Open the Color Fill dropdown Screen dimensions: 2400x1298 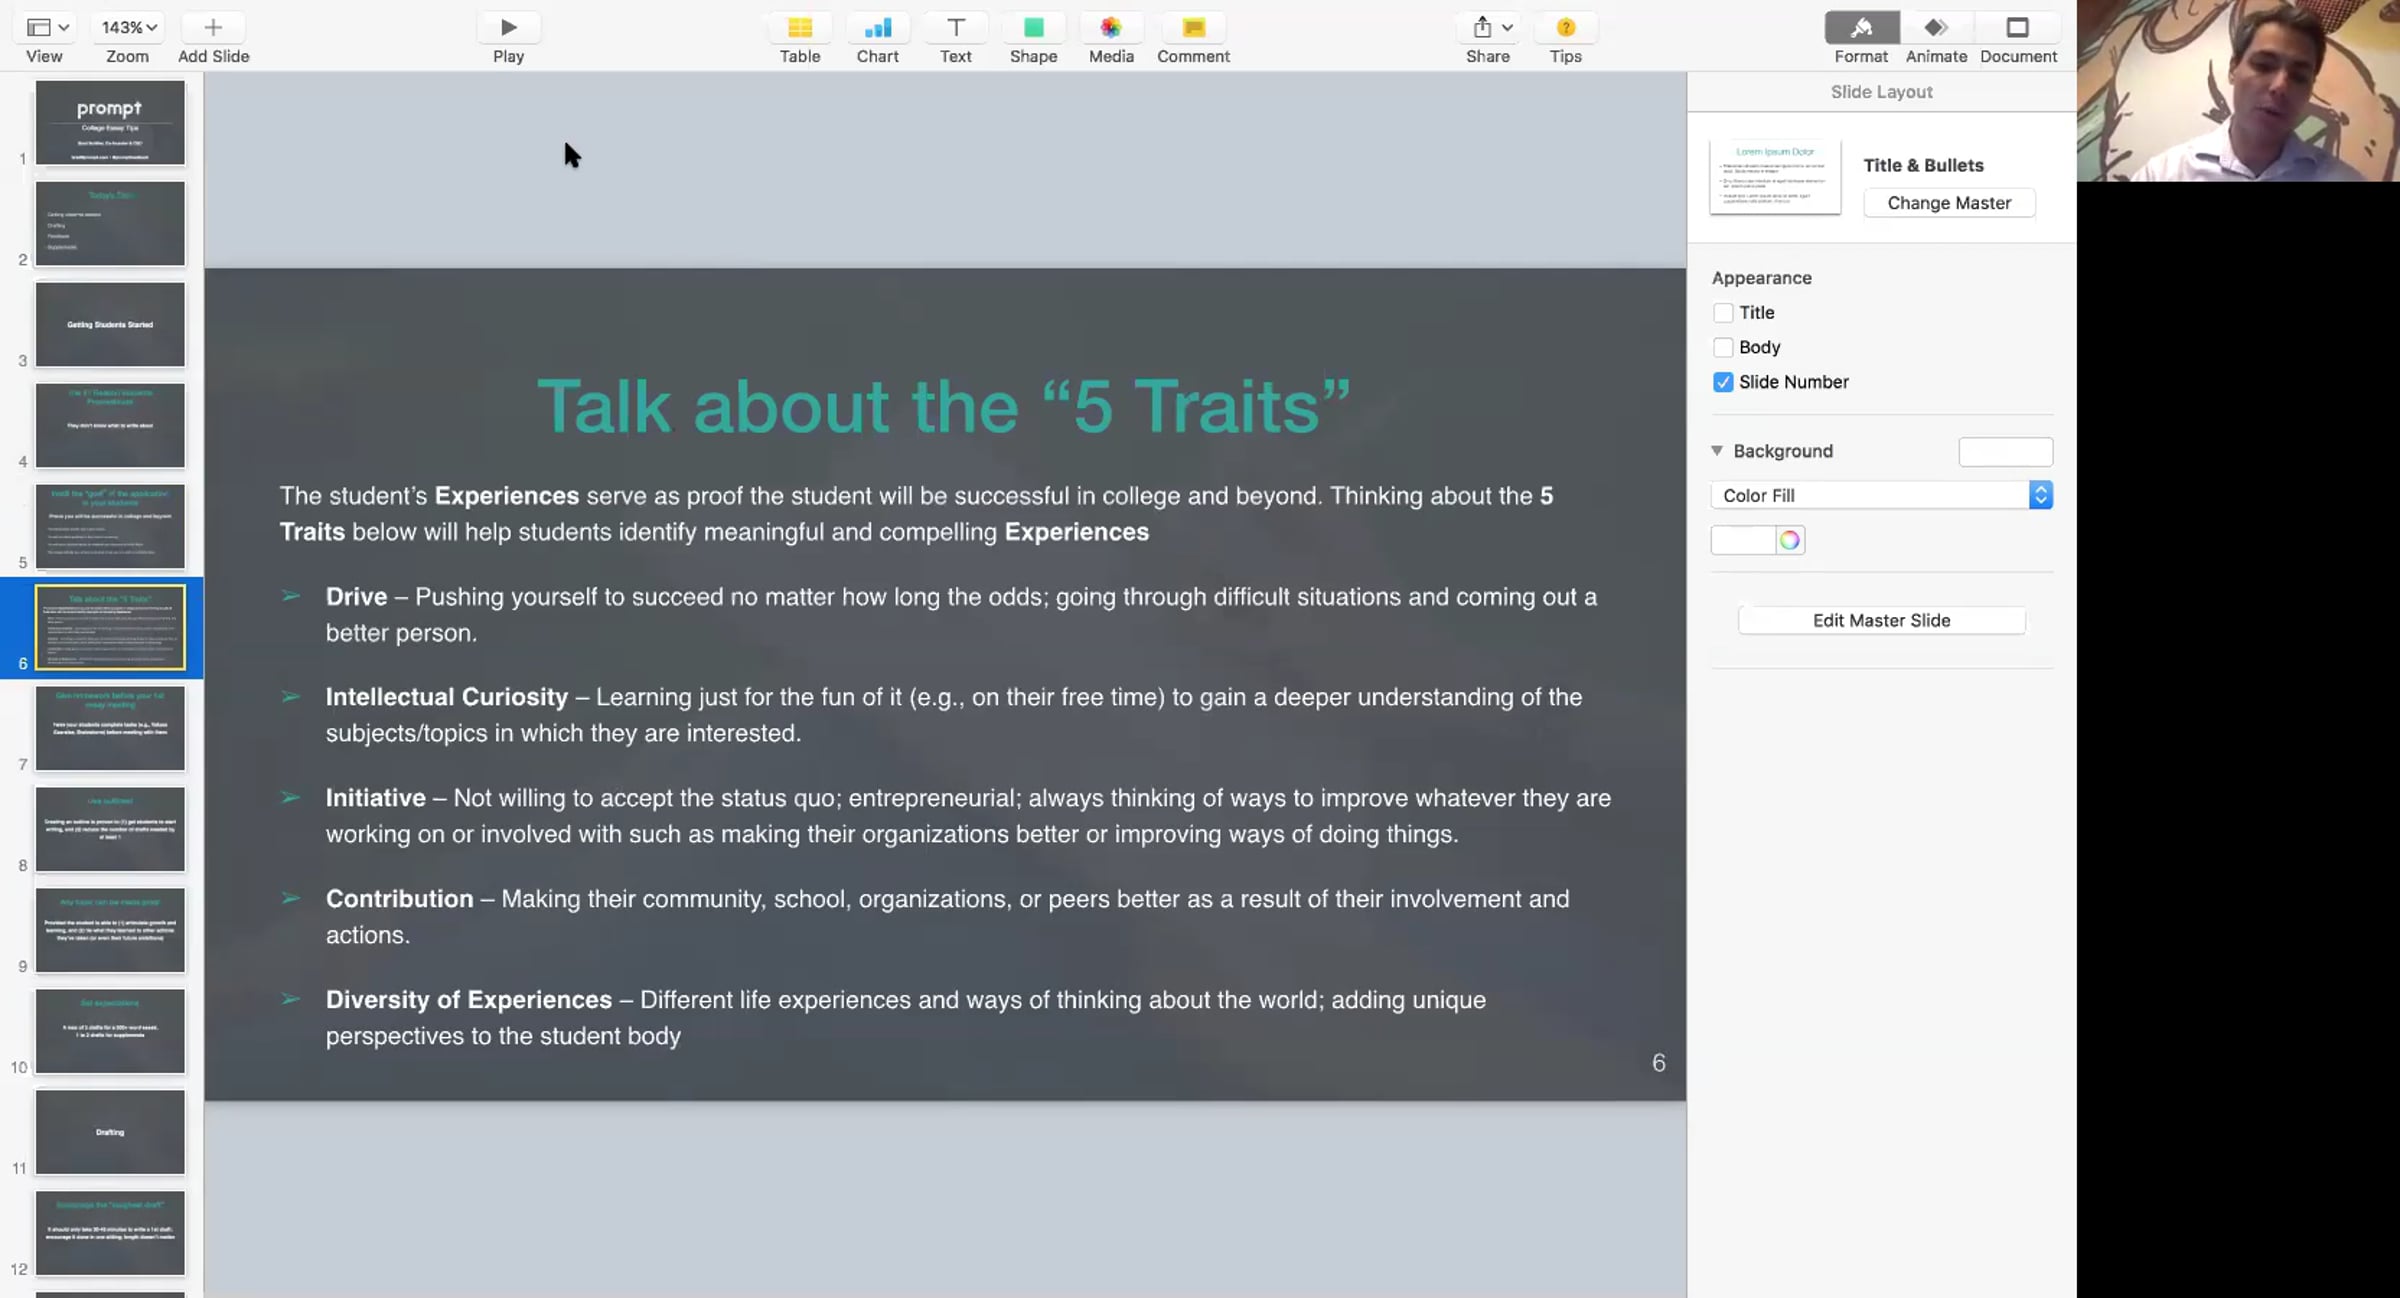pyautogui.click(x=1881, y=495)
